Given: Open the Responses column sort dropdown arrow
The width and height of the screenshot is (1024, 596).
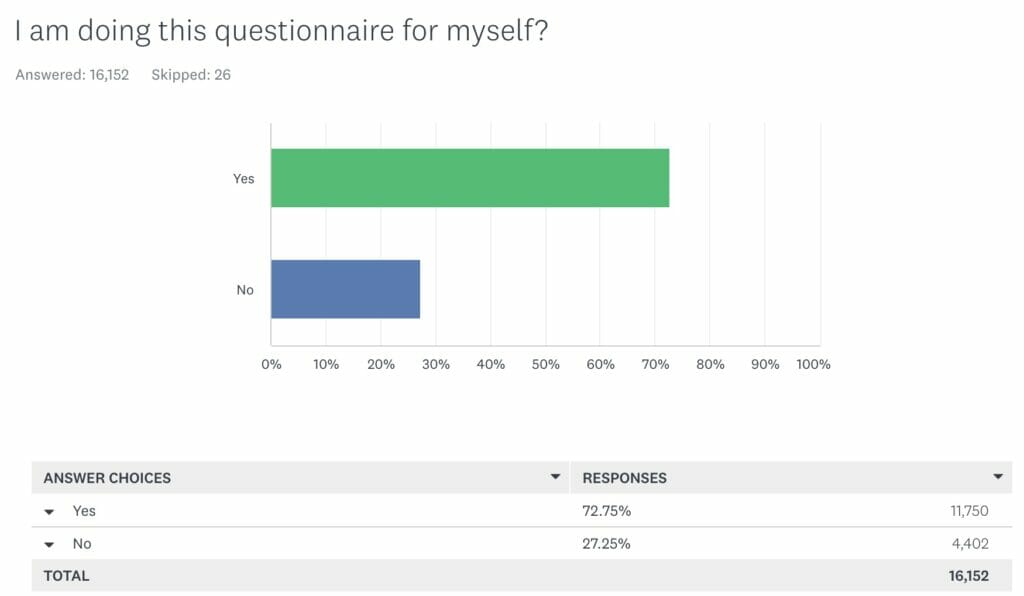Looking at the screenshot, I should click(997, 477).
